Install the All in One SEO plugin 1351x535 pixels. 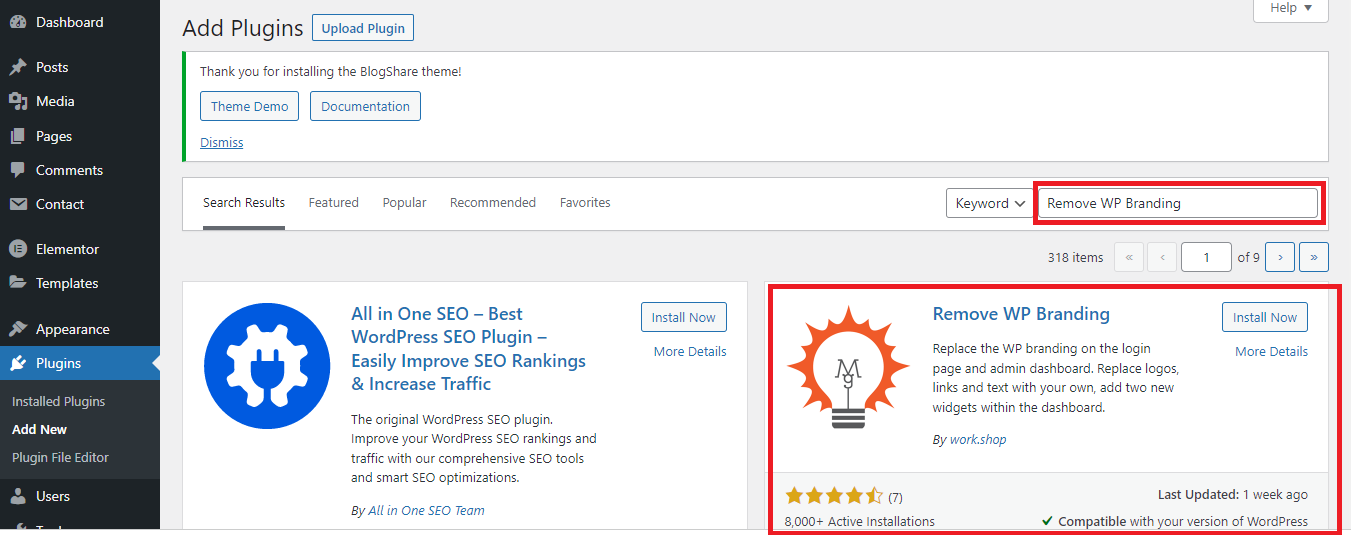point(684,317)
